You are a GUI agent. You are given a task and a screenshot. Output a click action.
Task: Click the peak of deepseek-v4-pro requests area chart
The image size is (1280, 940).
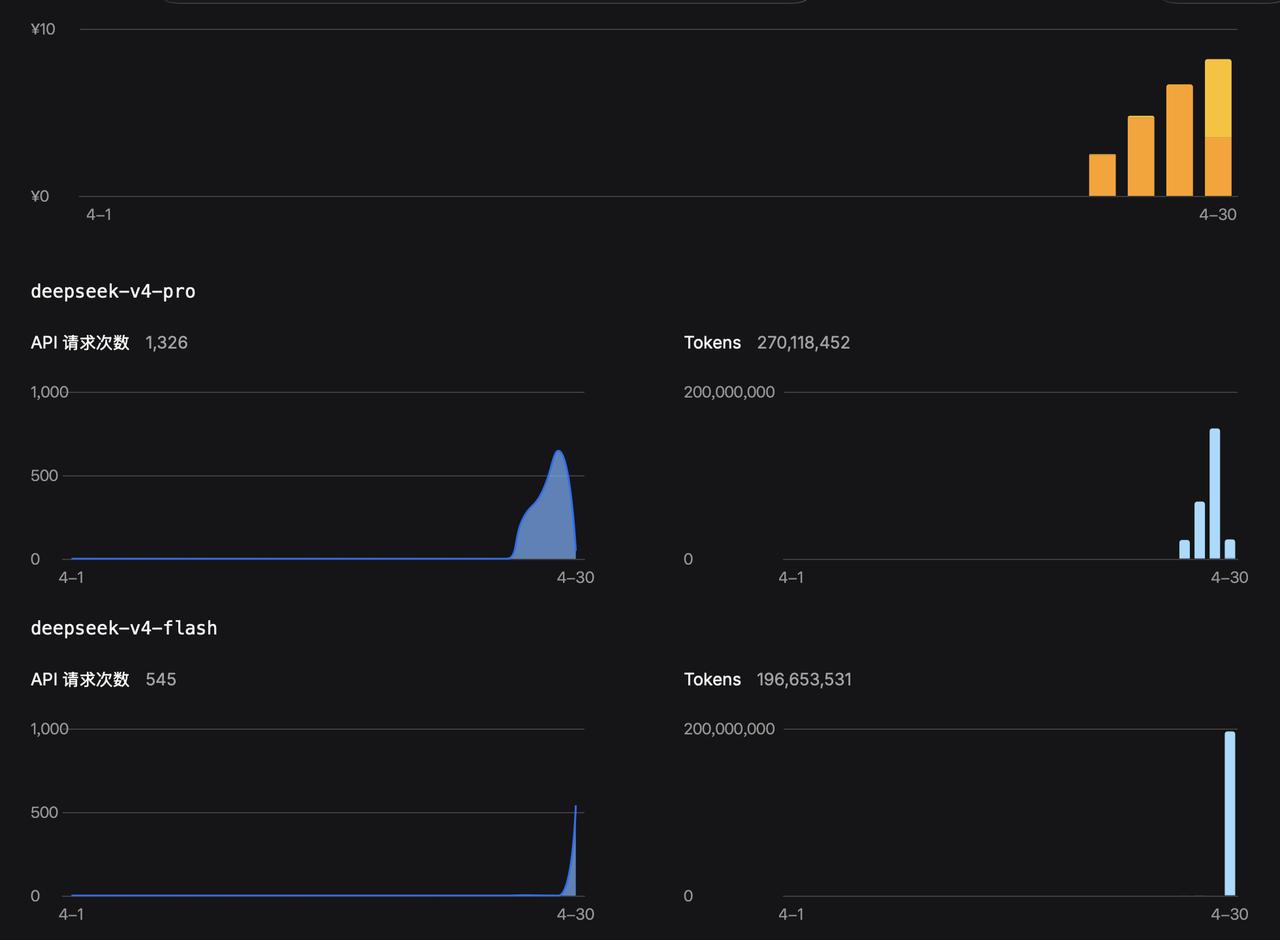point(559,452)
